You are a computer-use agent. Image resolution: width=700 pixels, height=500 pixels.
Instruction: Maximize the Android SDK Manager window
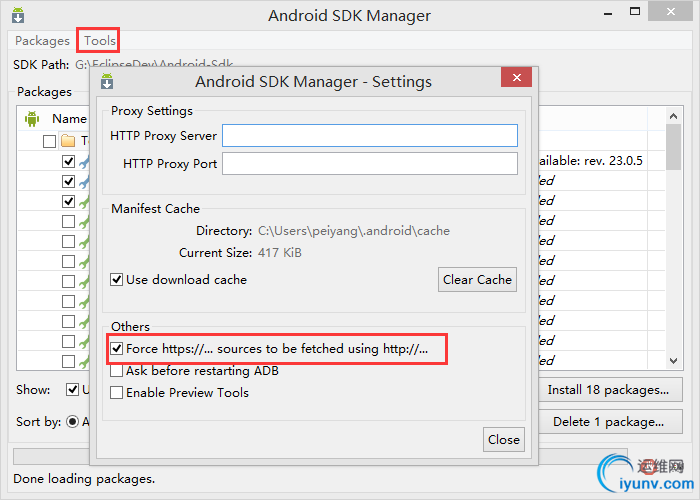635,12
